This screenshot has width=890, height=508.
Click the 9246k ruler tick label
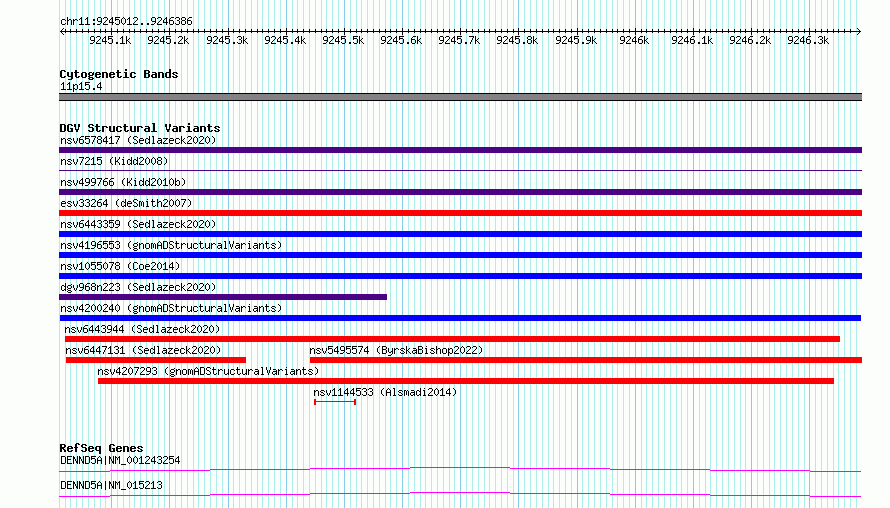point(633,40)
